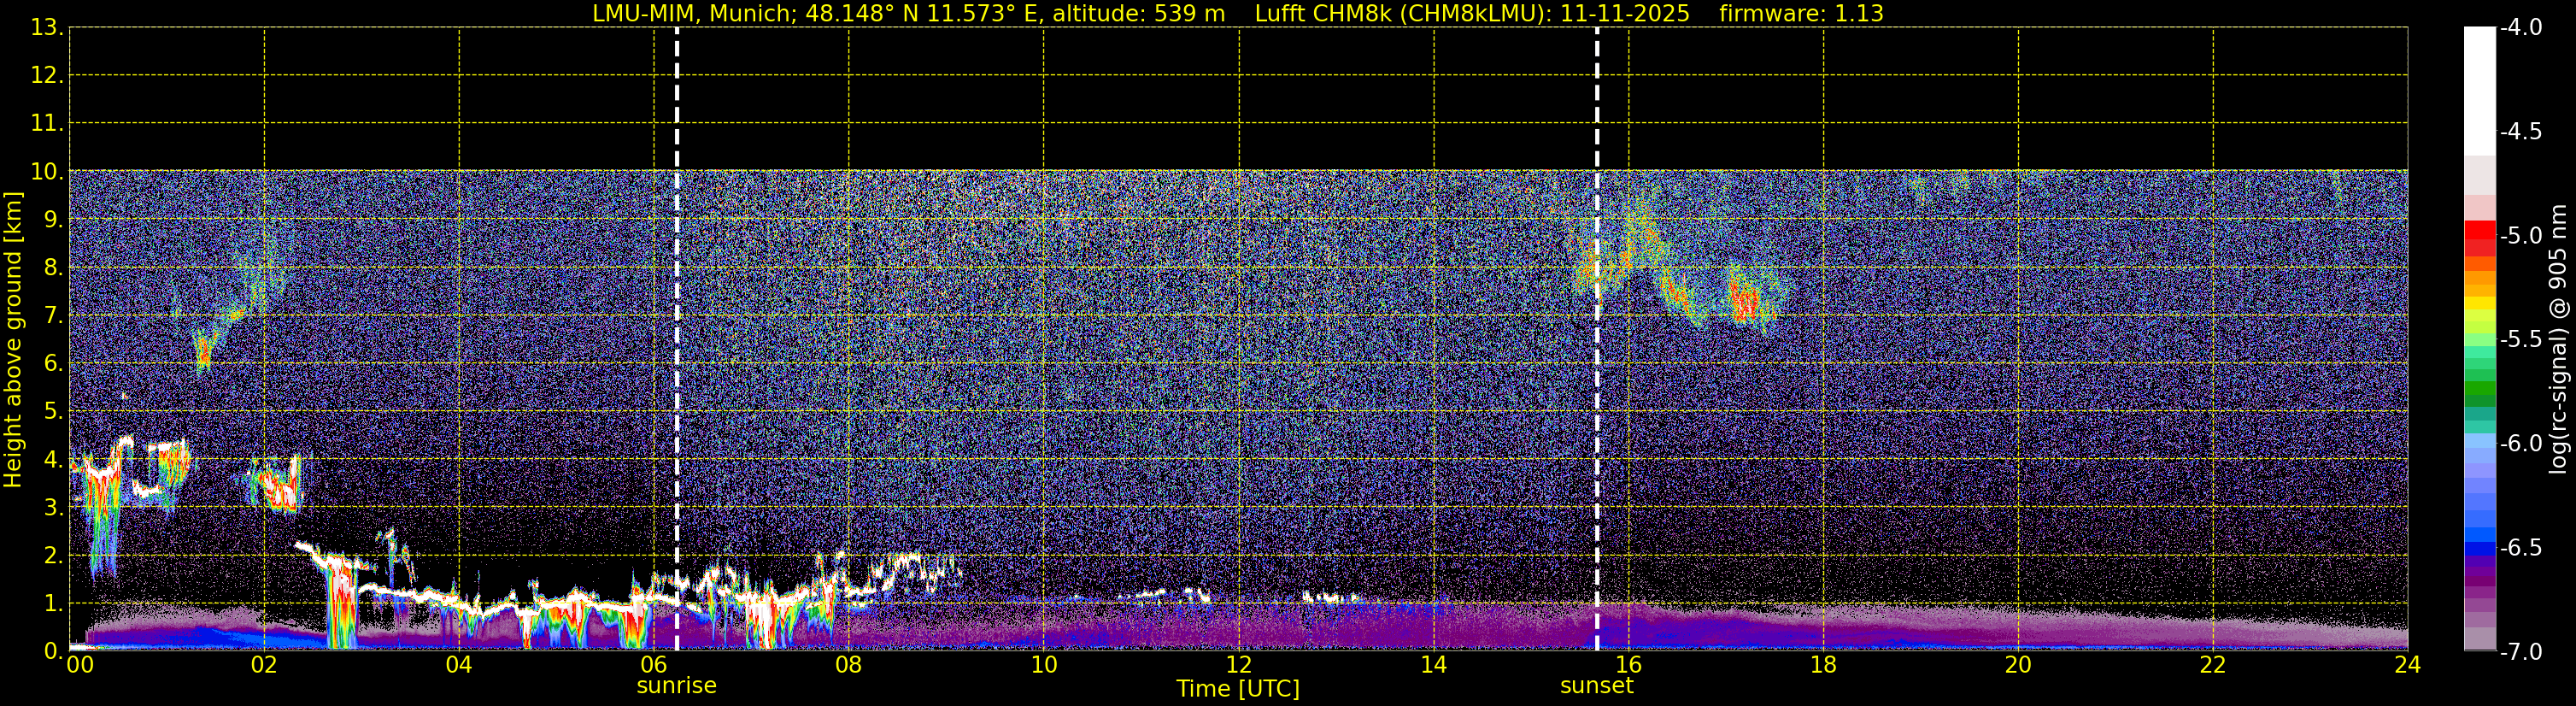Click the 24 tick on time axis
The height and width of the screenshot is (706, 2576).
(2407, 665)
